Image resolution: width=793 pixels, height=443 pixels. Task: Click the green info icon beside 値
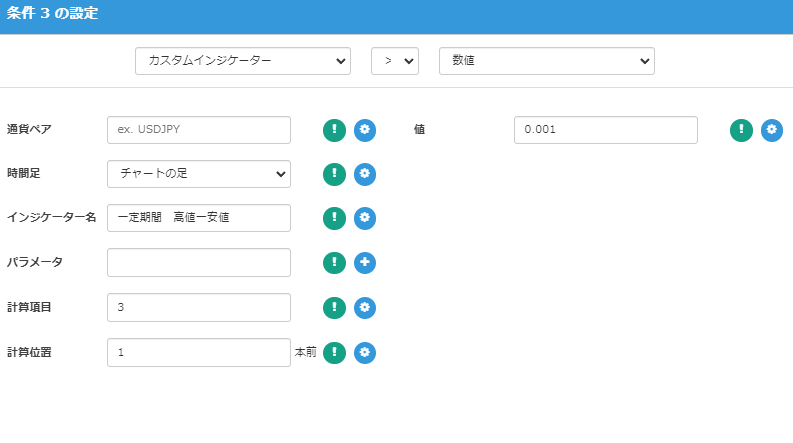[x=740, y=130]
